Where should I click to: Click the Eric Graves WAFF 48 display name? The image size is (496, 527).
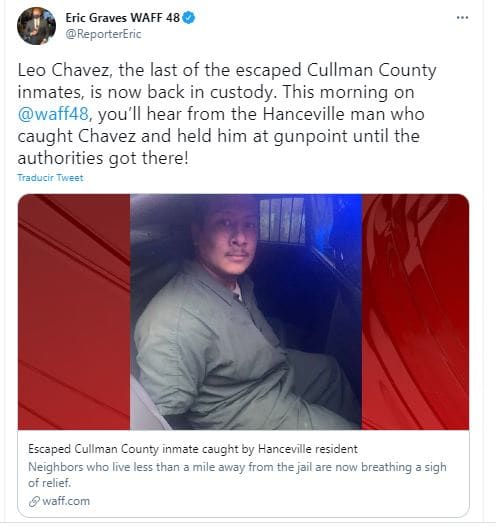122,17
